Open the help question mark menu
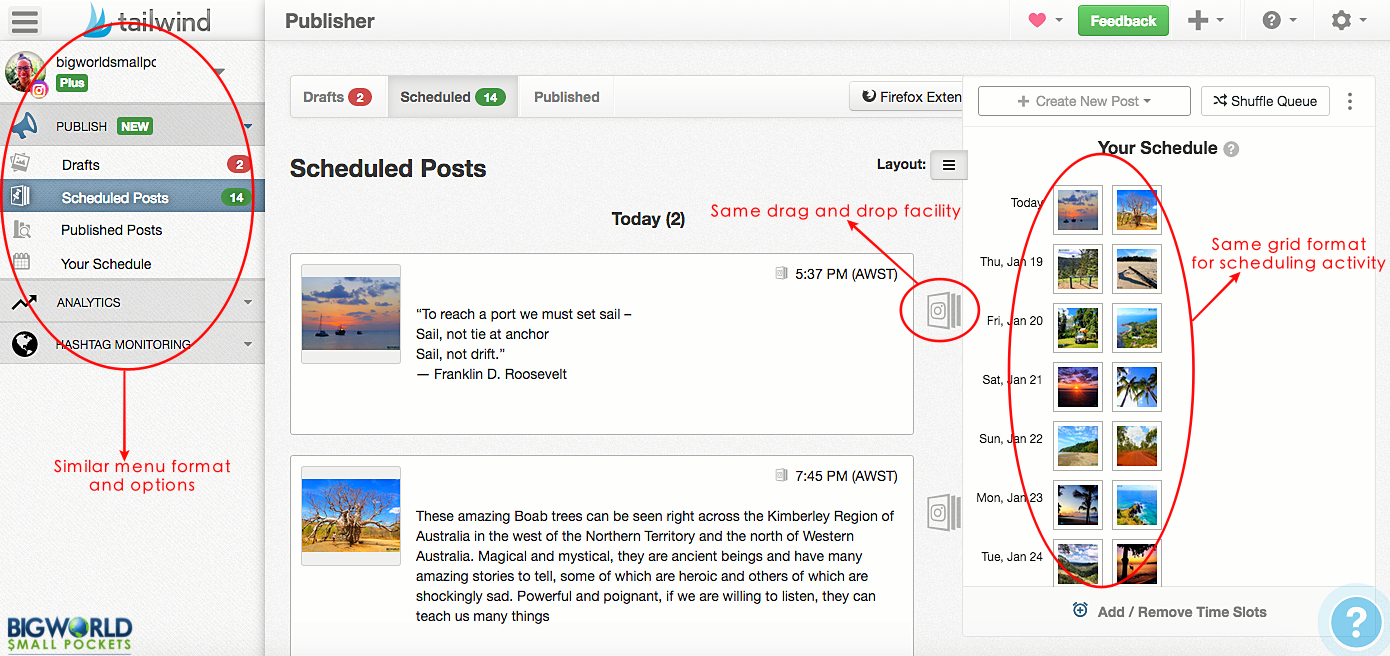 (x=1272, y=20)
